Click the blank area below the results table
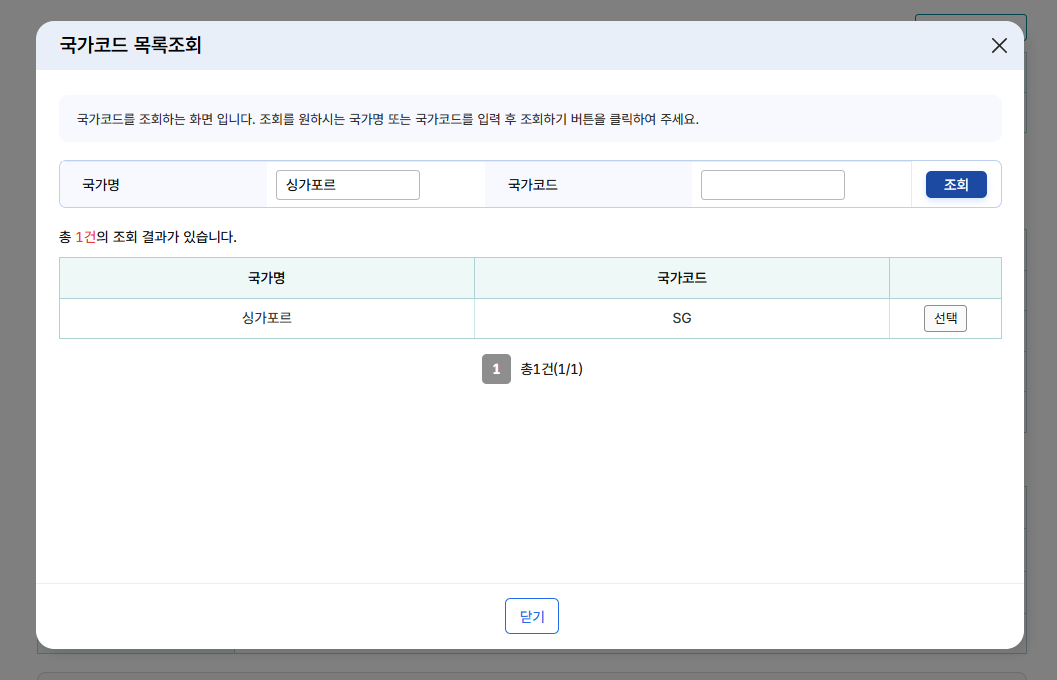Viewport: 1057px width, 680px height. pos(530,480)
